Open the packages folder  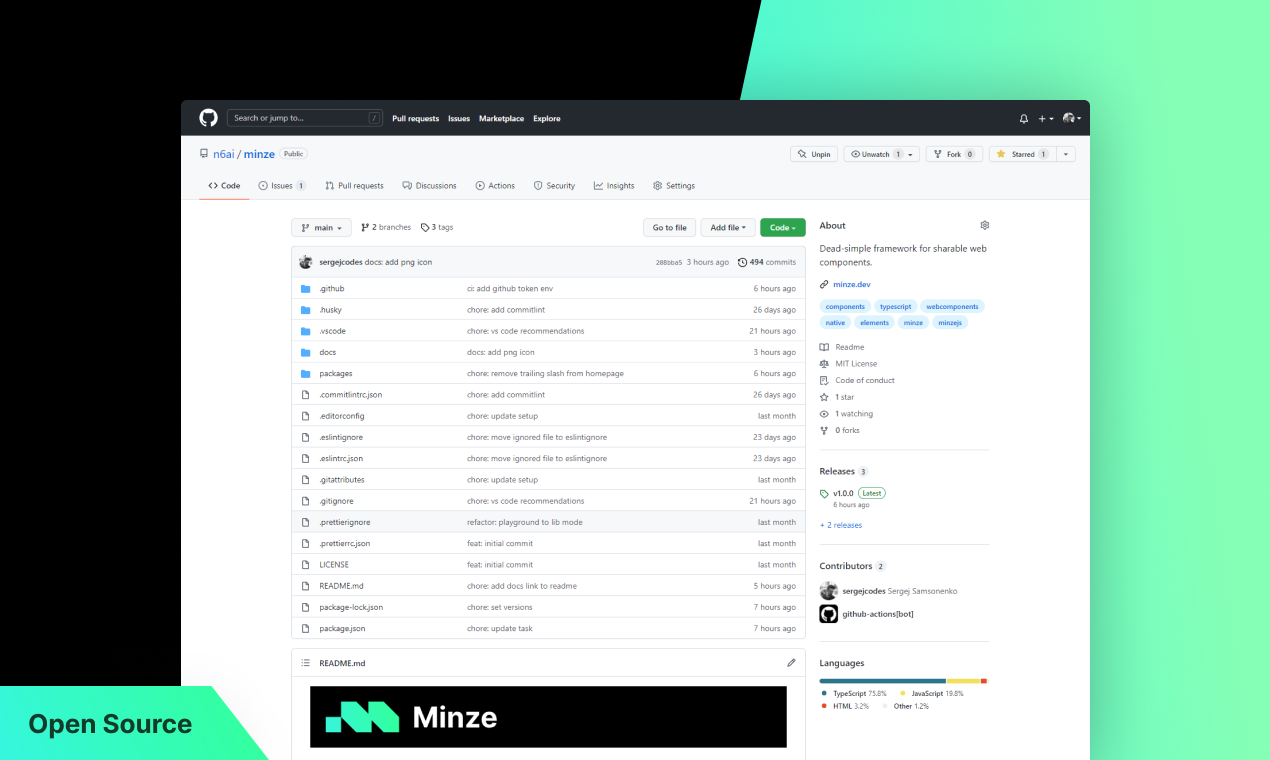(x=335, y=374)
